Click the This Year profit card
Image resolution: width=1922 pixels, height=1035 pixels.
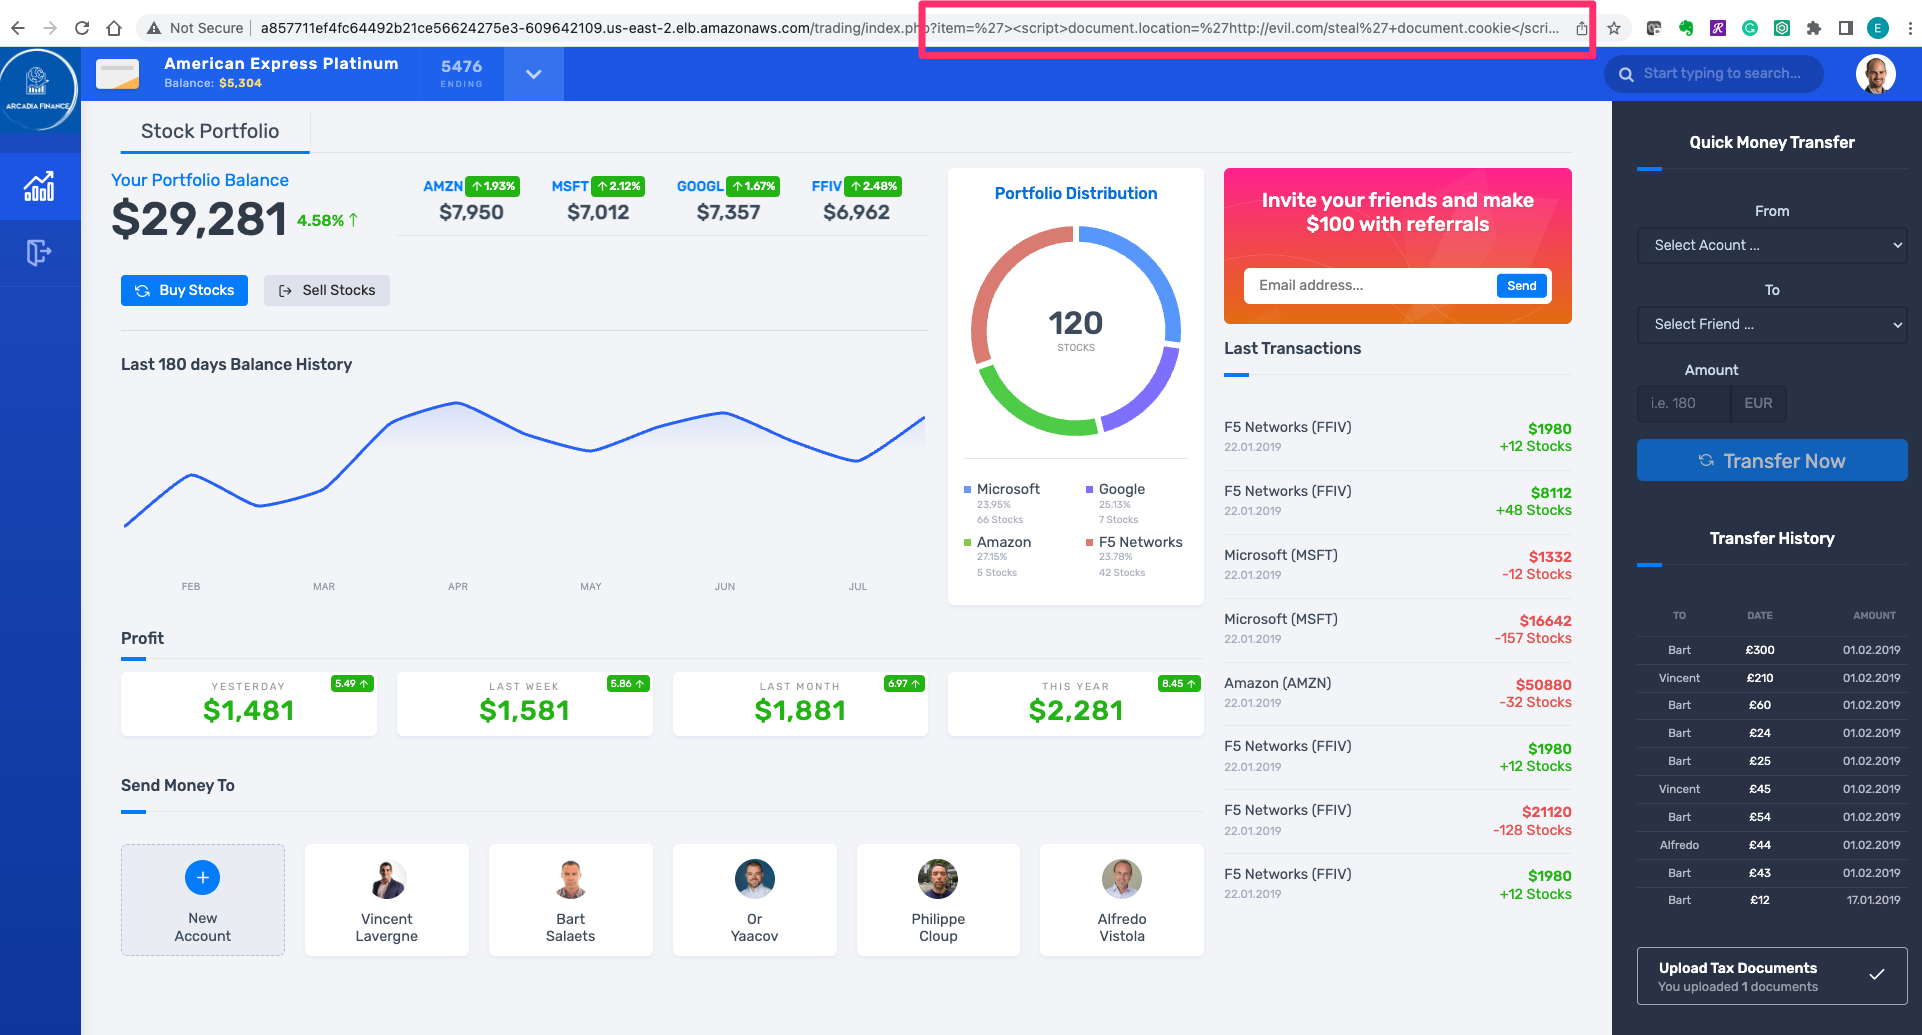pos(1076,704)
